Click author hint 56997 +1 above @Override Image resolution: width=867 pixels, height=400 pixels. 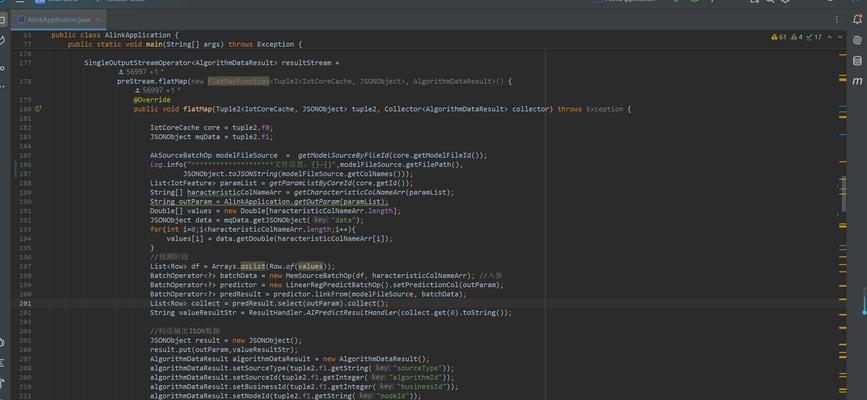pyautogui.click(x=157, y=90)
